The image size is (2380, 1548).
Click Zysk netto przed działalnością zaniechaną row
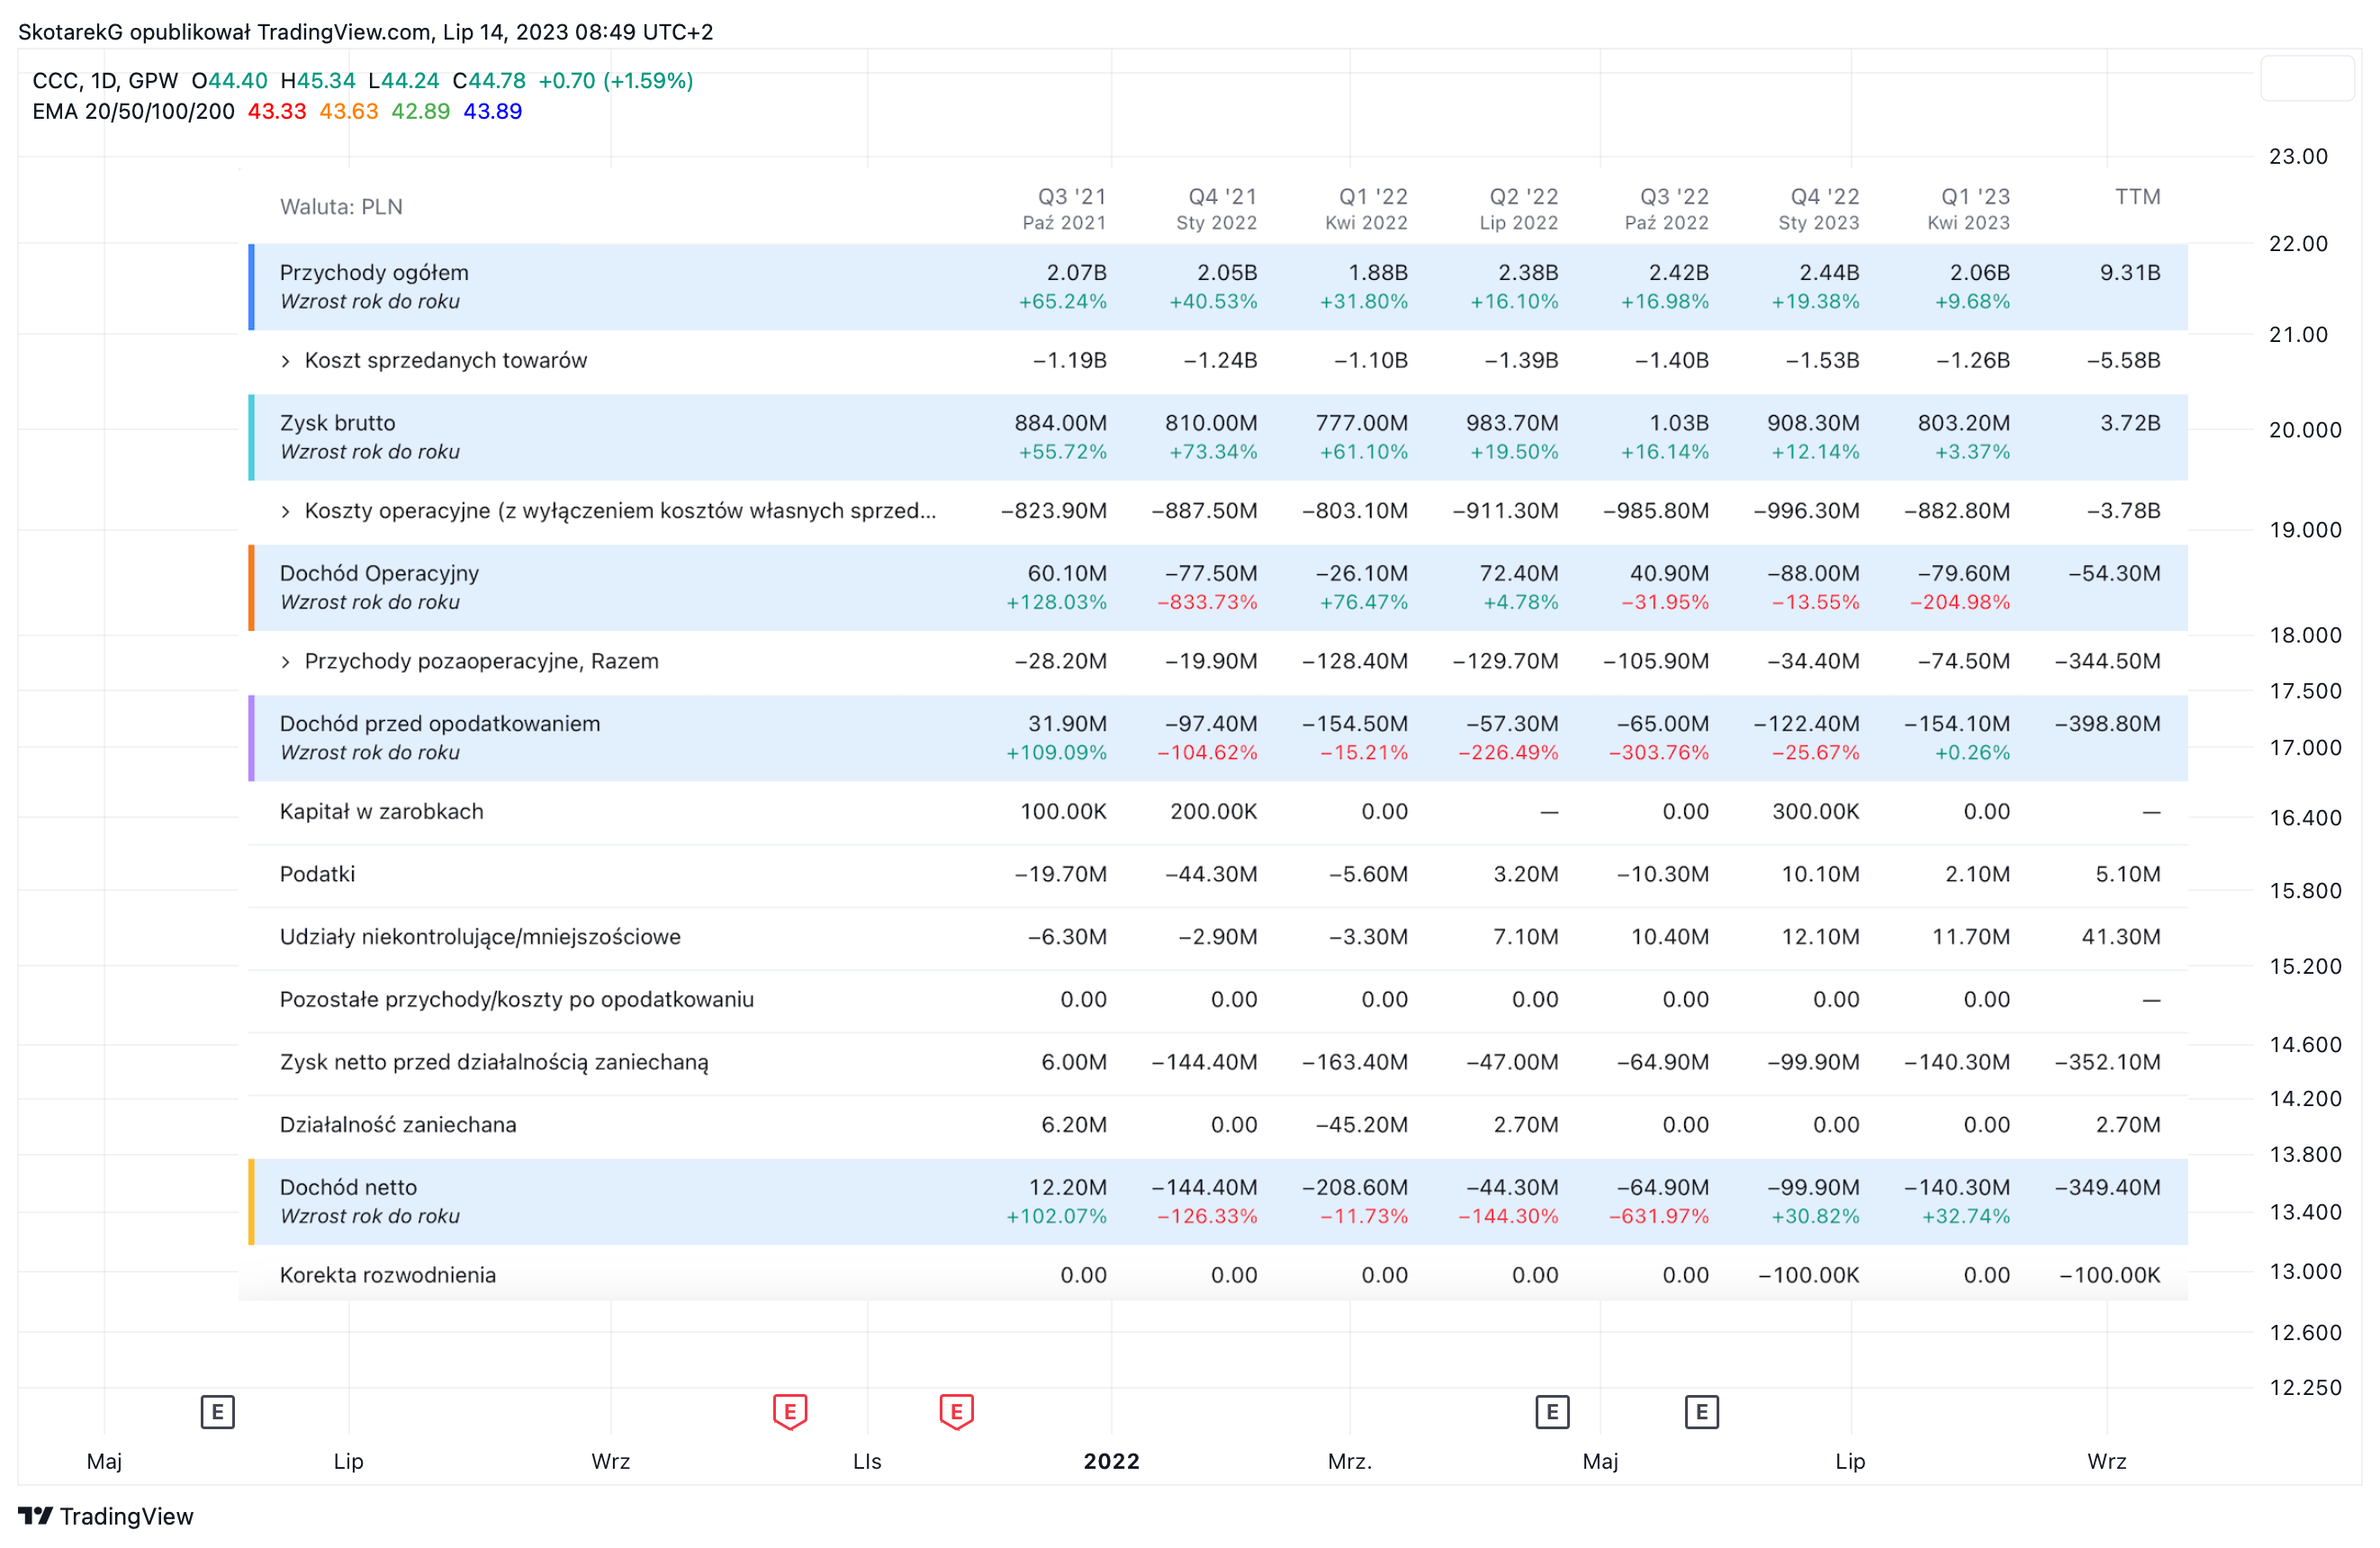[x=1218, y=1062]
